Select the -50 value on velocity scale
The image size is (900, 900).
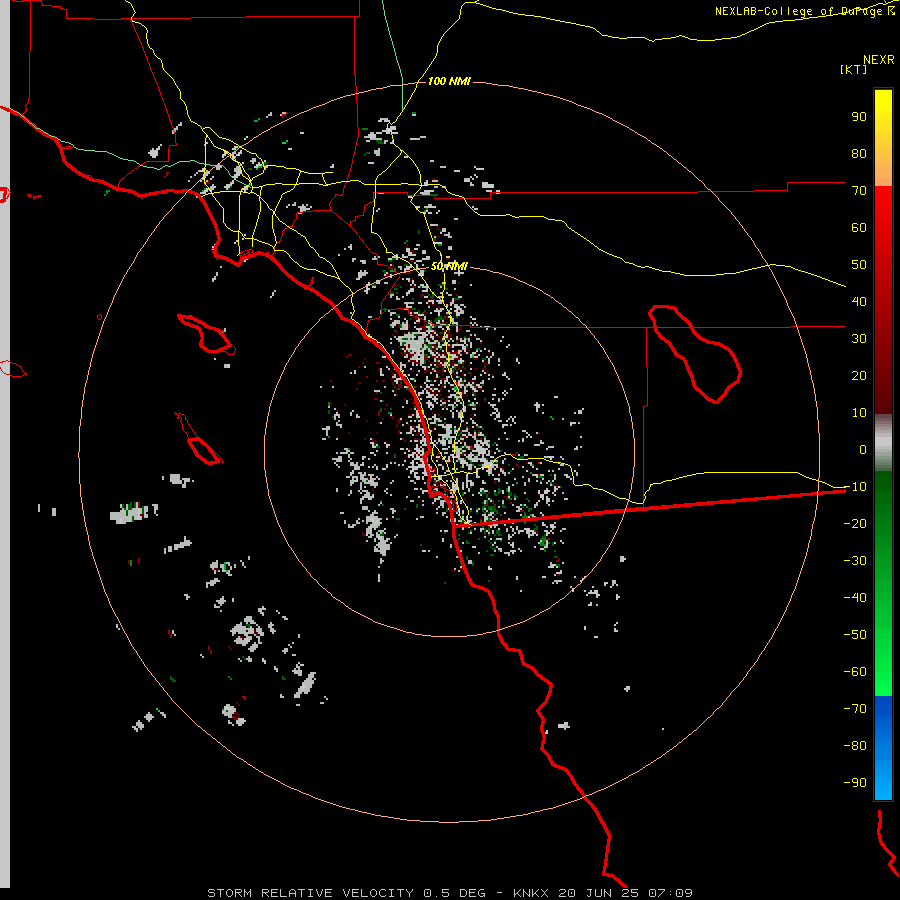[x=855, y=635]
